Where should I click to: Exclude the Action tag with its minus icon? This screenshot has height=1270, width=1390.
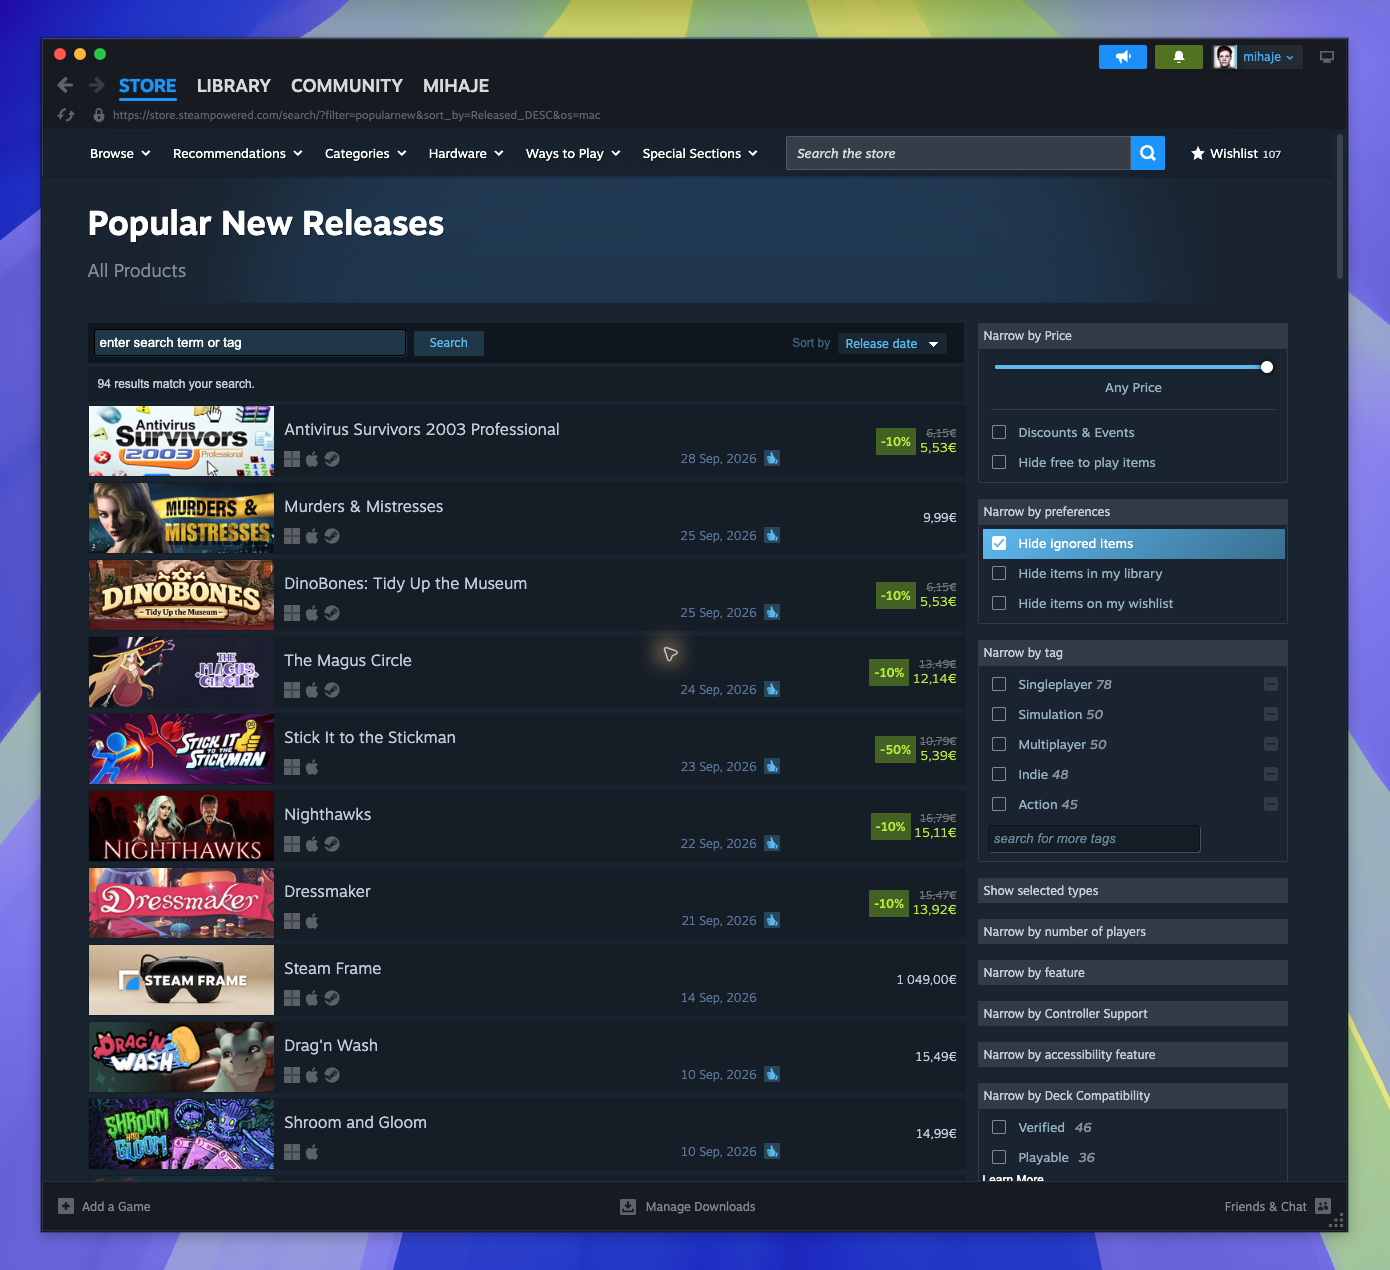click(1271, 804)
